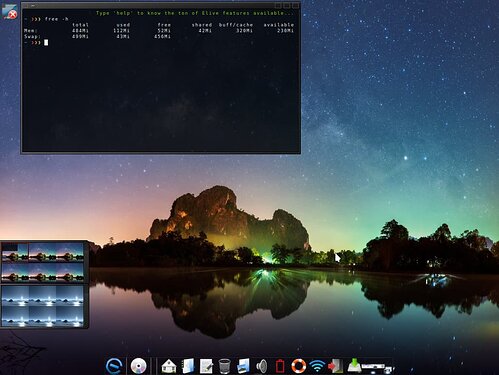Click the Mem total value 484Mi
This screenshot has width=499, height=375.
tap(80, 31)
